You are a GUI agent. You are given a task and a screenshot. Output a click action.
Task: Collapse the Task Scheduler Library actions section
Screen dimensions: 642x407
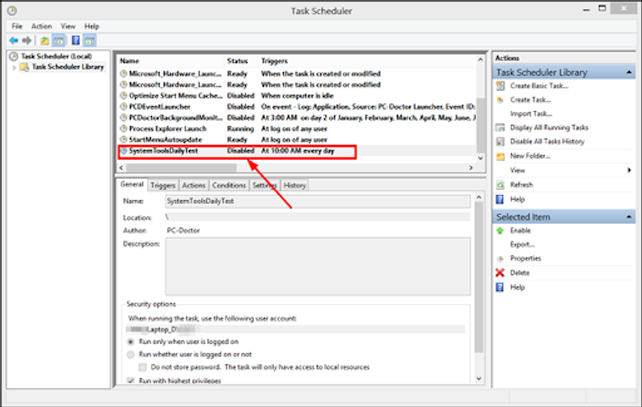pyautogui.click(x=629, y=72)
